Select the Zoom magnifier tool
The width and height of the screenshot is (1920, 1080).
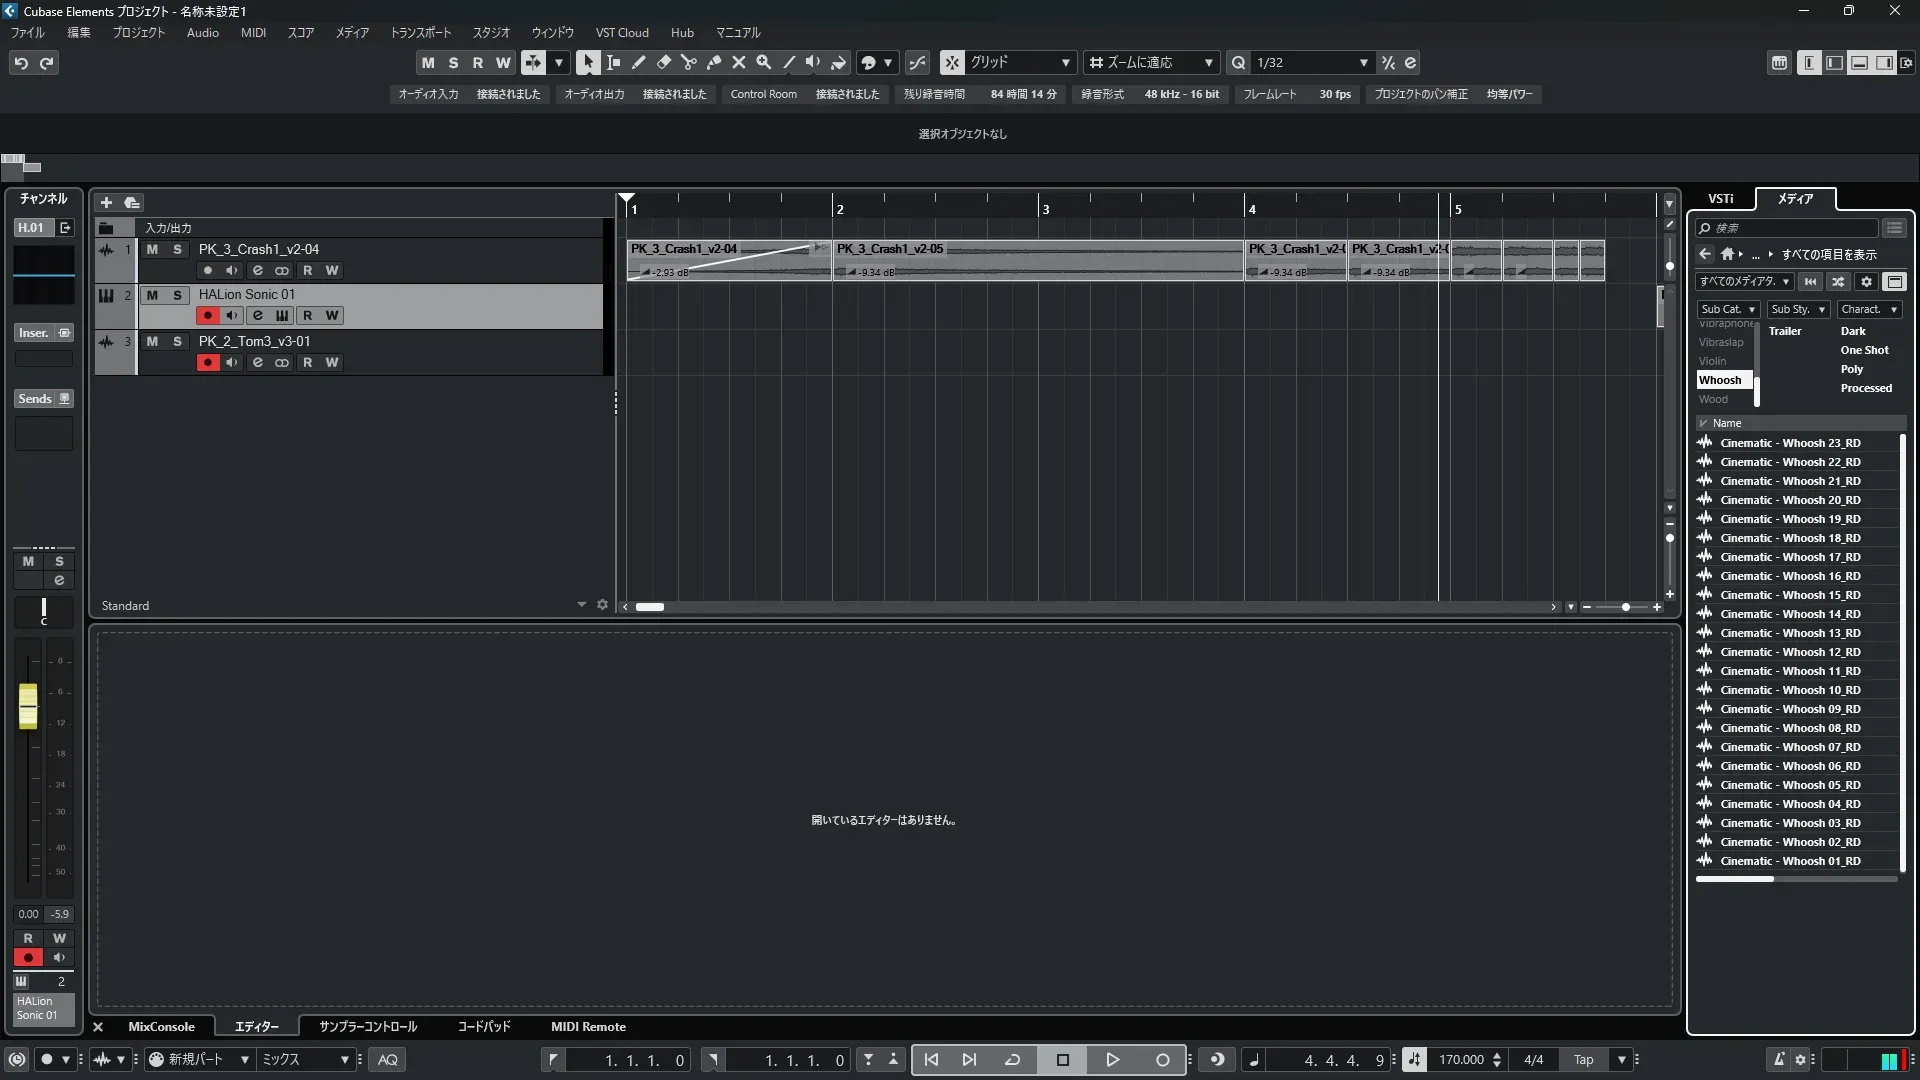coord(764,62)
